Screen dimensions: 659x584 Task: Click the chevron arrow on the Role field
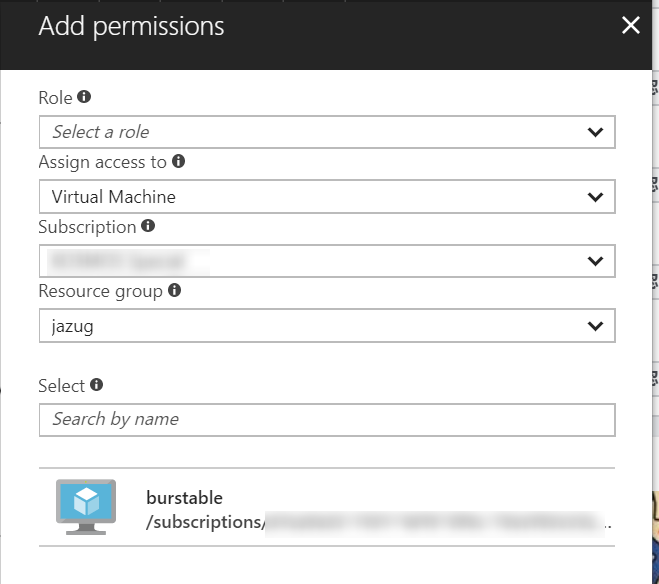(x=596, y=132)
